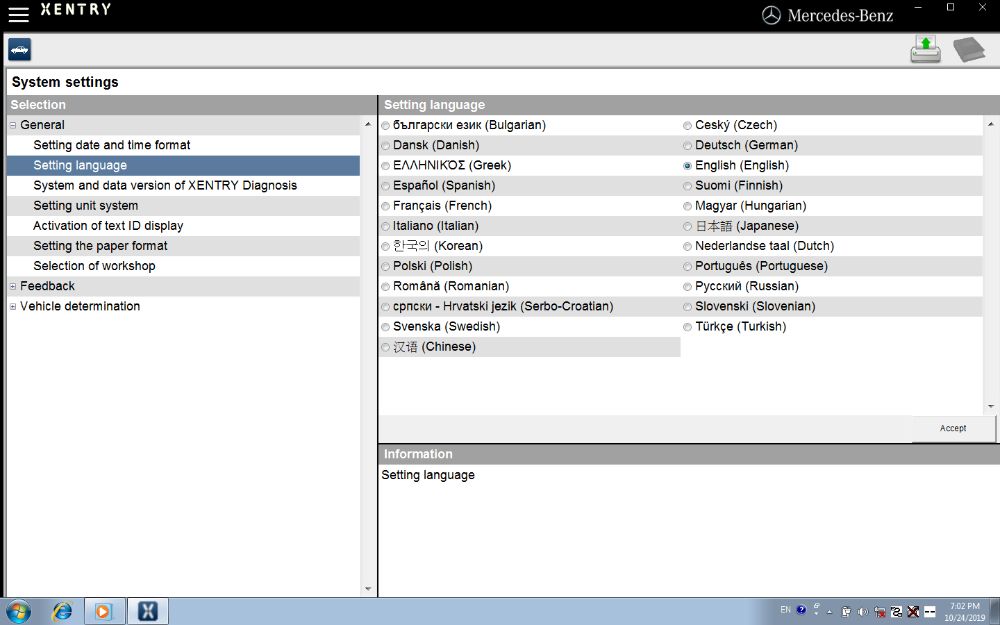The height and width of the screenshot is (625, 1000).
Task: Click Selection panel scroll up arrow
Action: pos(368,124)
